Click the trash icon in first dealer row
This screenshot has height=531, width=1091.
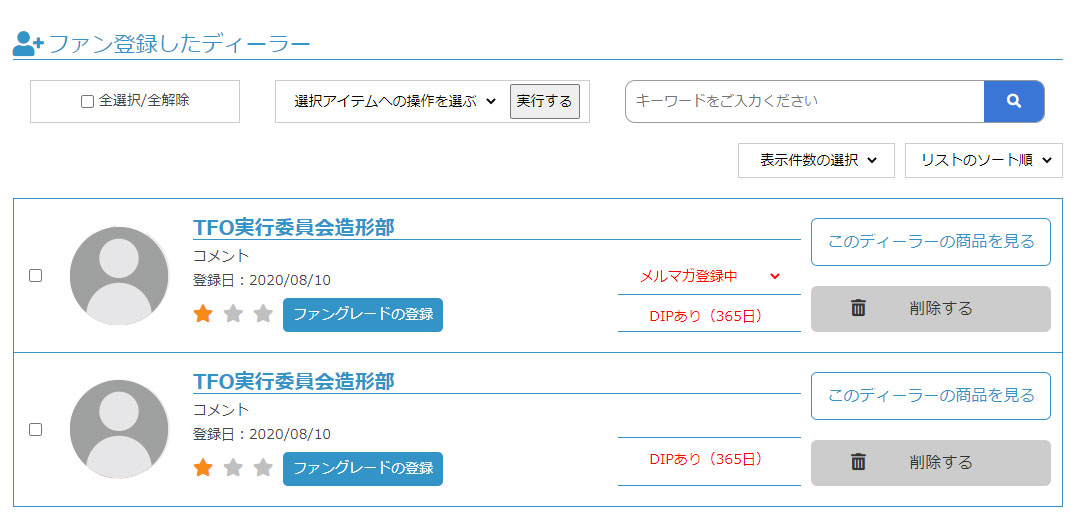[858, 308]
